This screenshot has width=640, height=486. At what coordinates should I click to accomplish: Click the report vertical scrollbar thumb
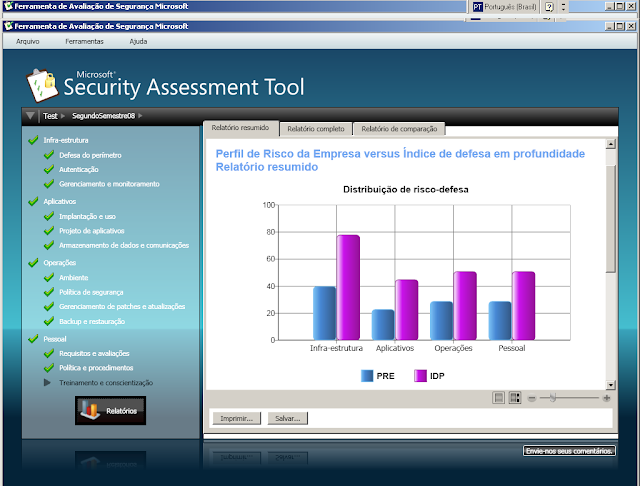click(x=611, y=219)
